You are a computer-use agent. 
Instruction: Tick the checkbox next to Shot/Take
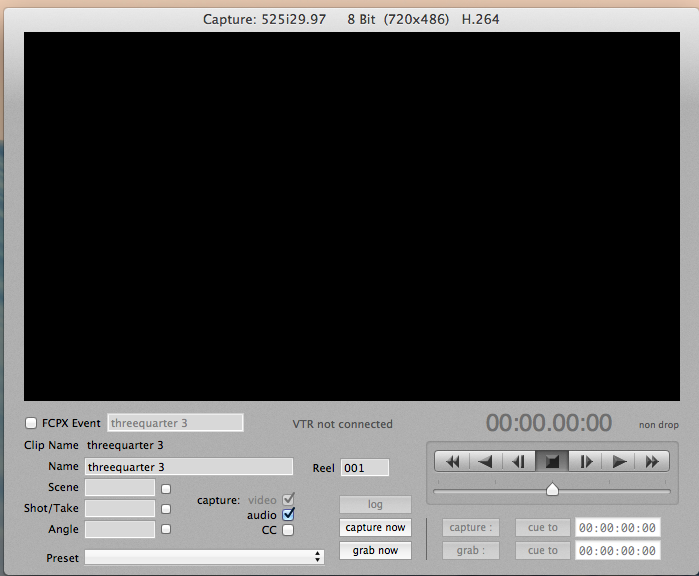(x=166, y=509)
